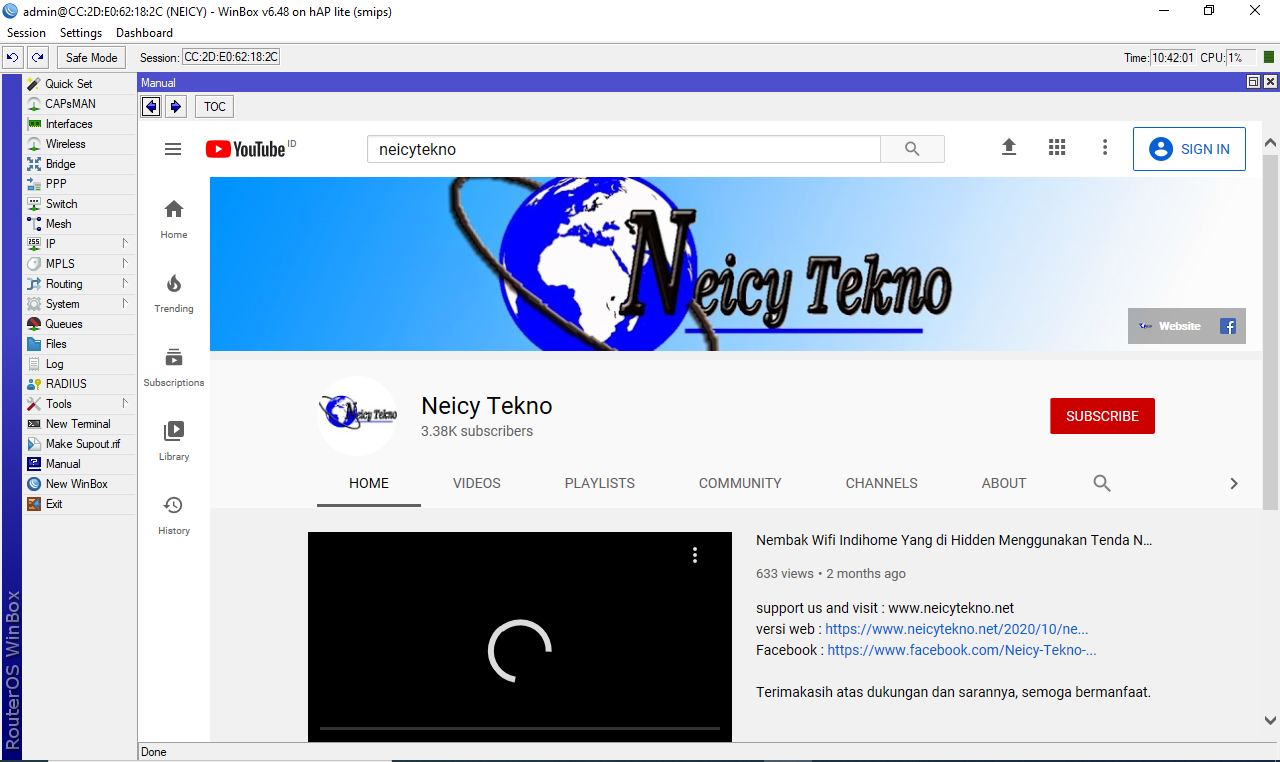Click the Website link on channel banner
The height and width of the screenshot is (762, 1280).
pos(1170,326)
